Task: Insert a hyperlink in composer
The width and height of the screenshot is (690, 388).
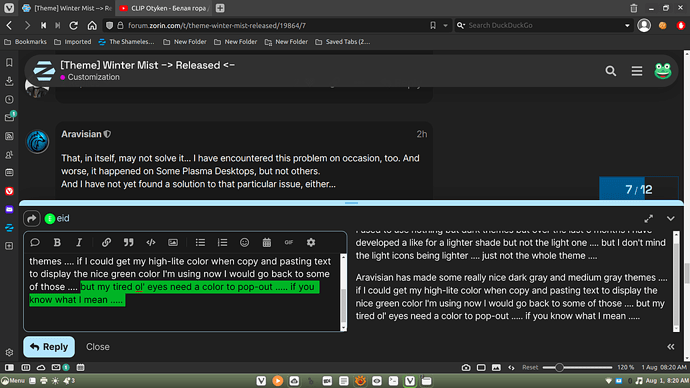Action: tap(106, 242)
